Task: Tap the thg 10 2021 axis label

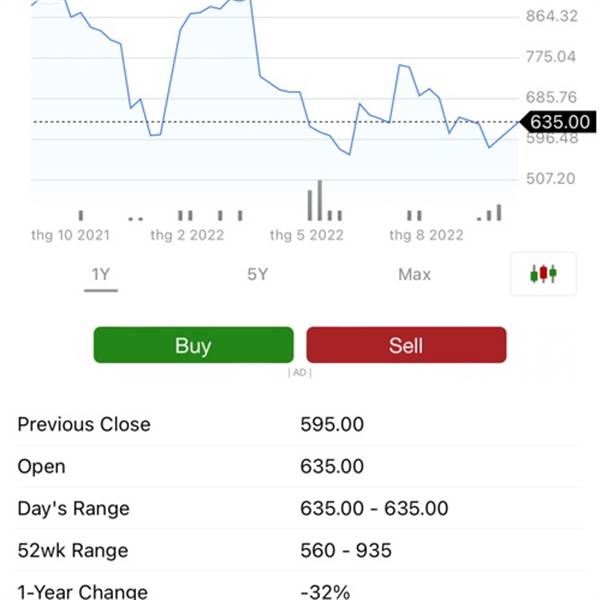Action: click(x=70, y=235)
